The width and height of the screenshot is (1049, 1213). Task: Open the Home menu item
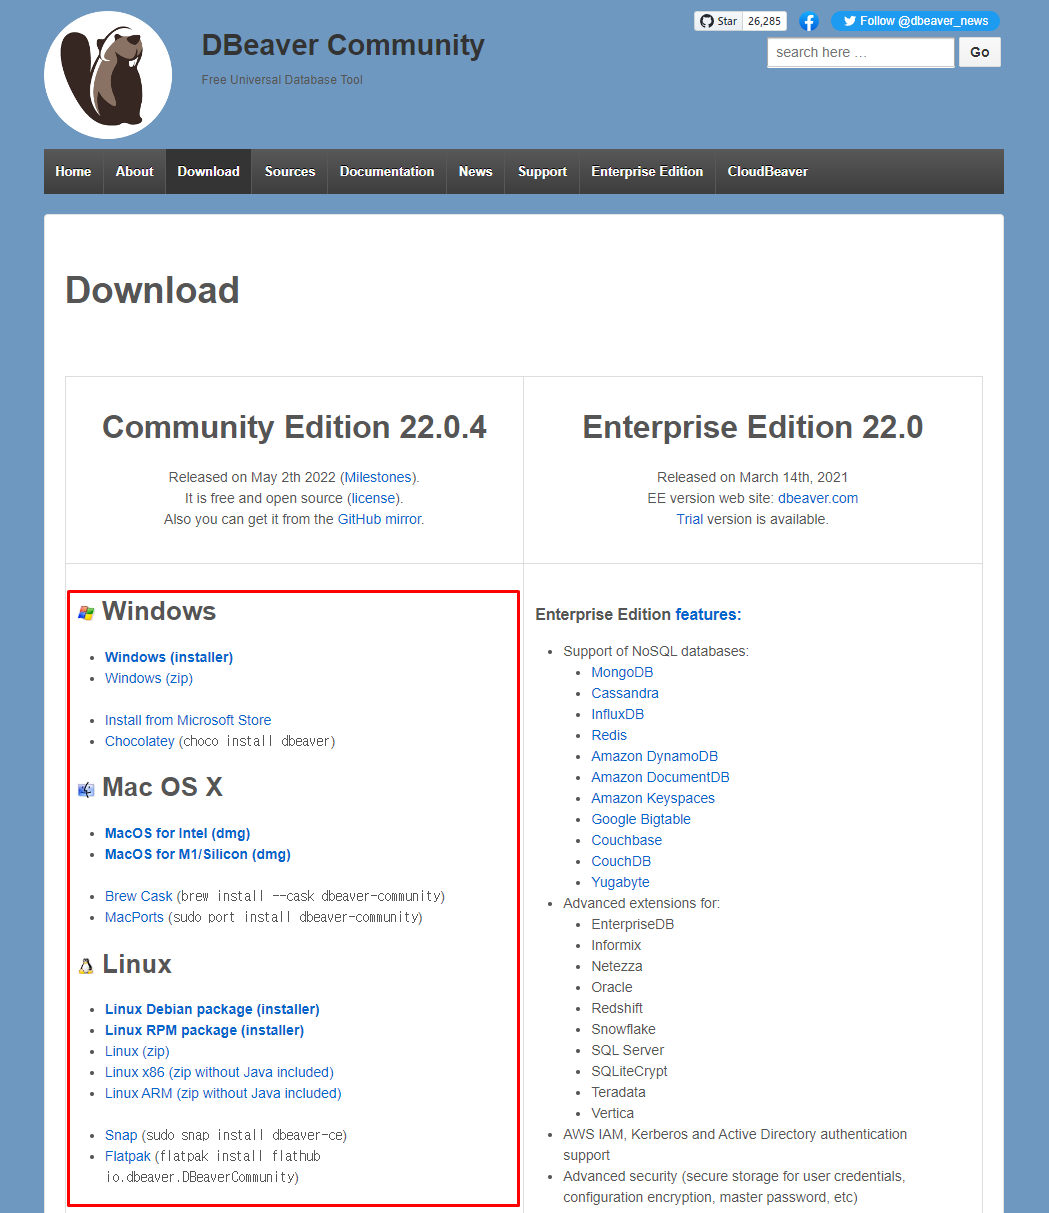[x=73, y=171]
